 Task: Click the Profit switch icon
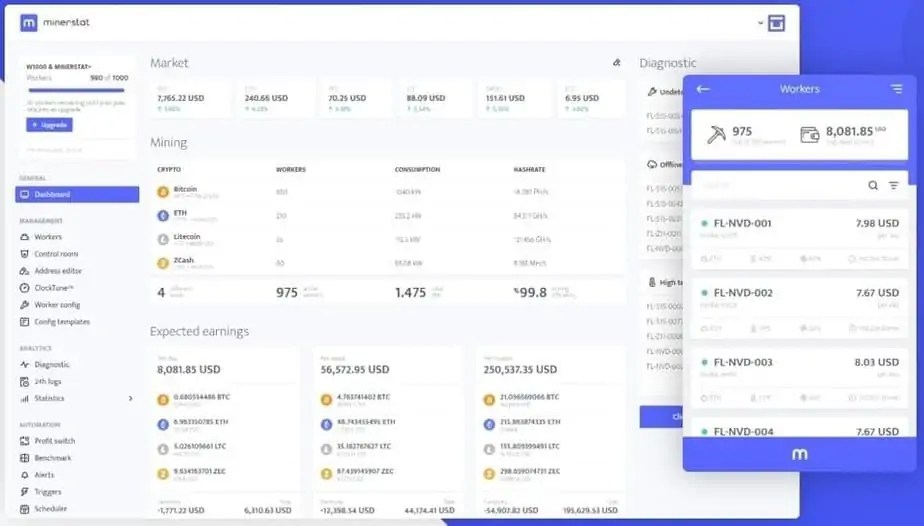click(24, 441)
